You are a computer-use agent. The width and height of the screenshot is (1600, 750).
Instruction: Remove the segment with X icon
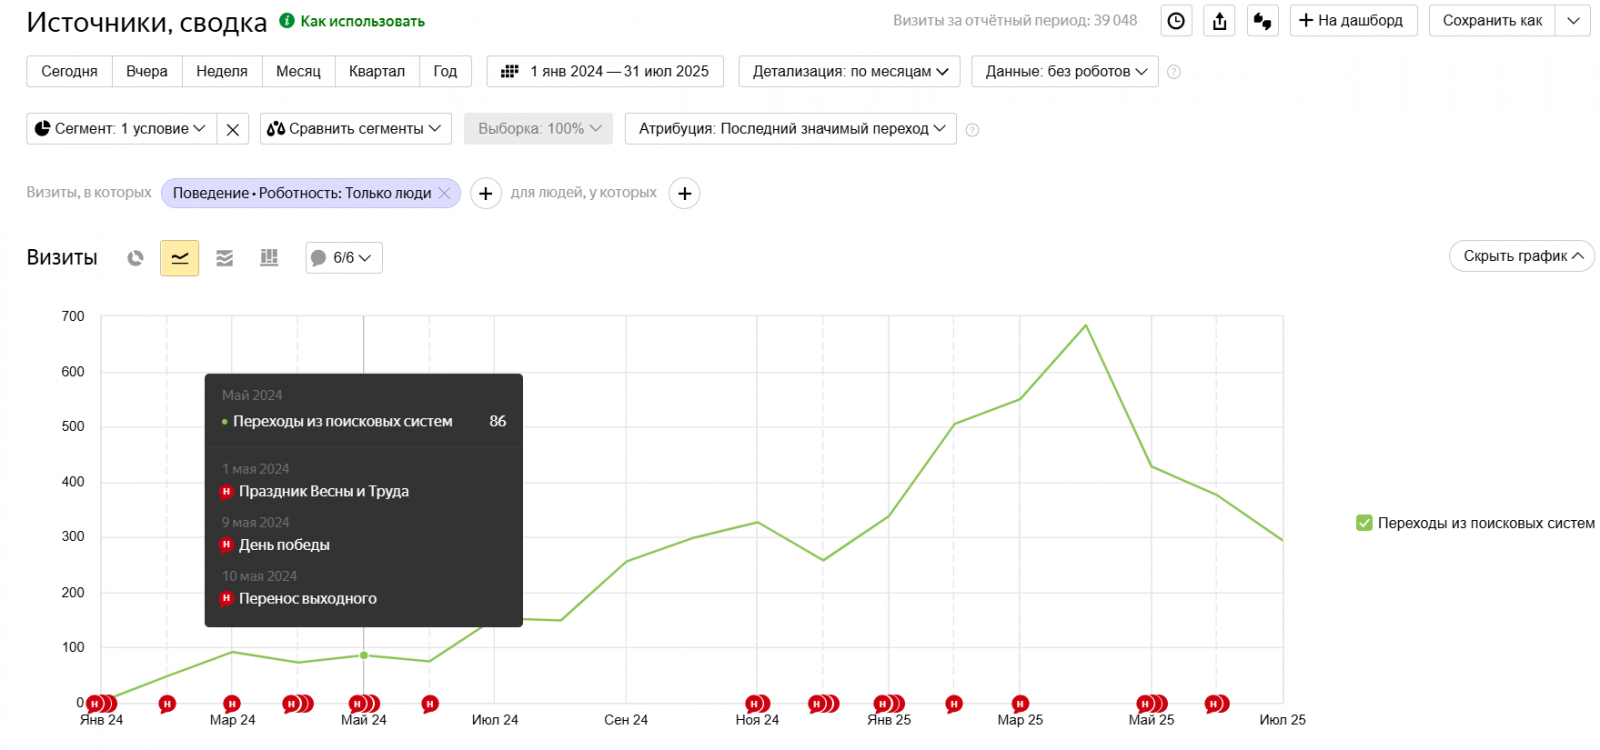(x=233, y=129)
